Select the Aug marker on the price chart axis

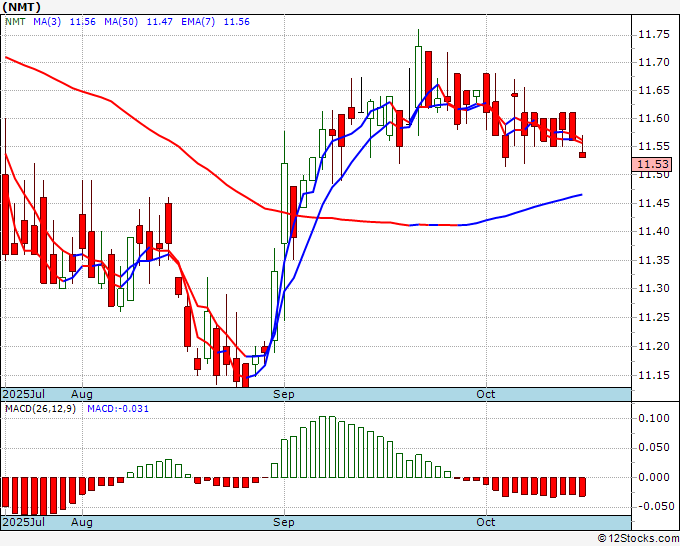[x=82, y=395]
